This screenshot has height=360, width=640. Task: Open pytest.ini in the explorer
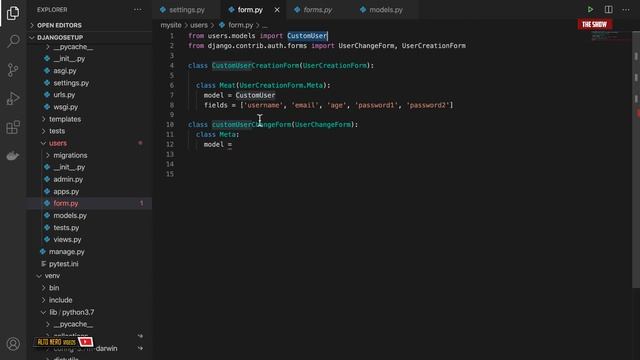pos(64,264)
